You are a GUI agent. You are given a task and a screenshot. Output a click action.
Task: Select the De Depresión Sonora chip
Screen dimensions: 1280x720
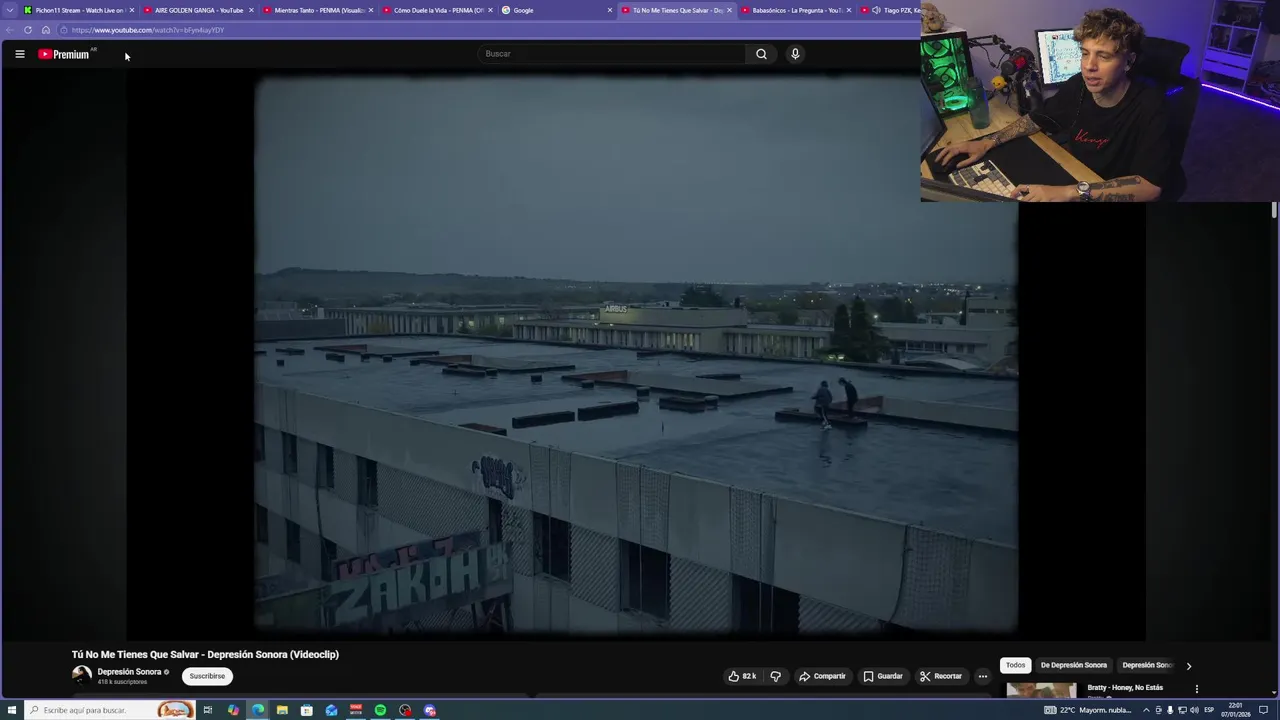[1074, 665]
